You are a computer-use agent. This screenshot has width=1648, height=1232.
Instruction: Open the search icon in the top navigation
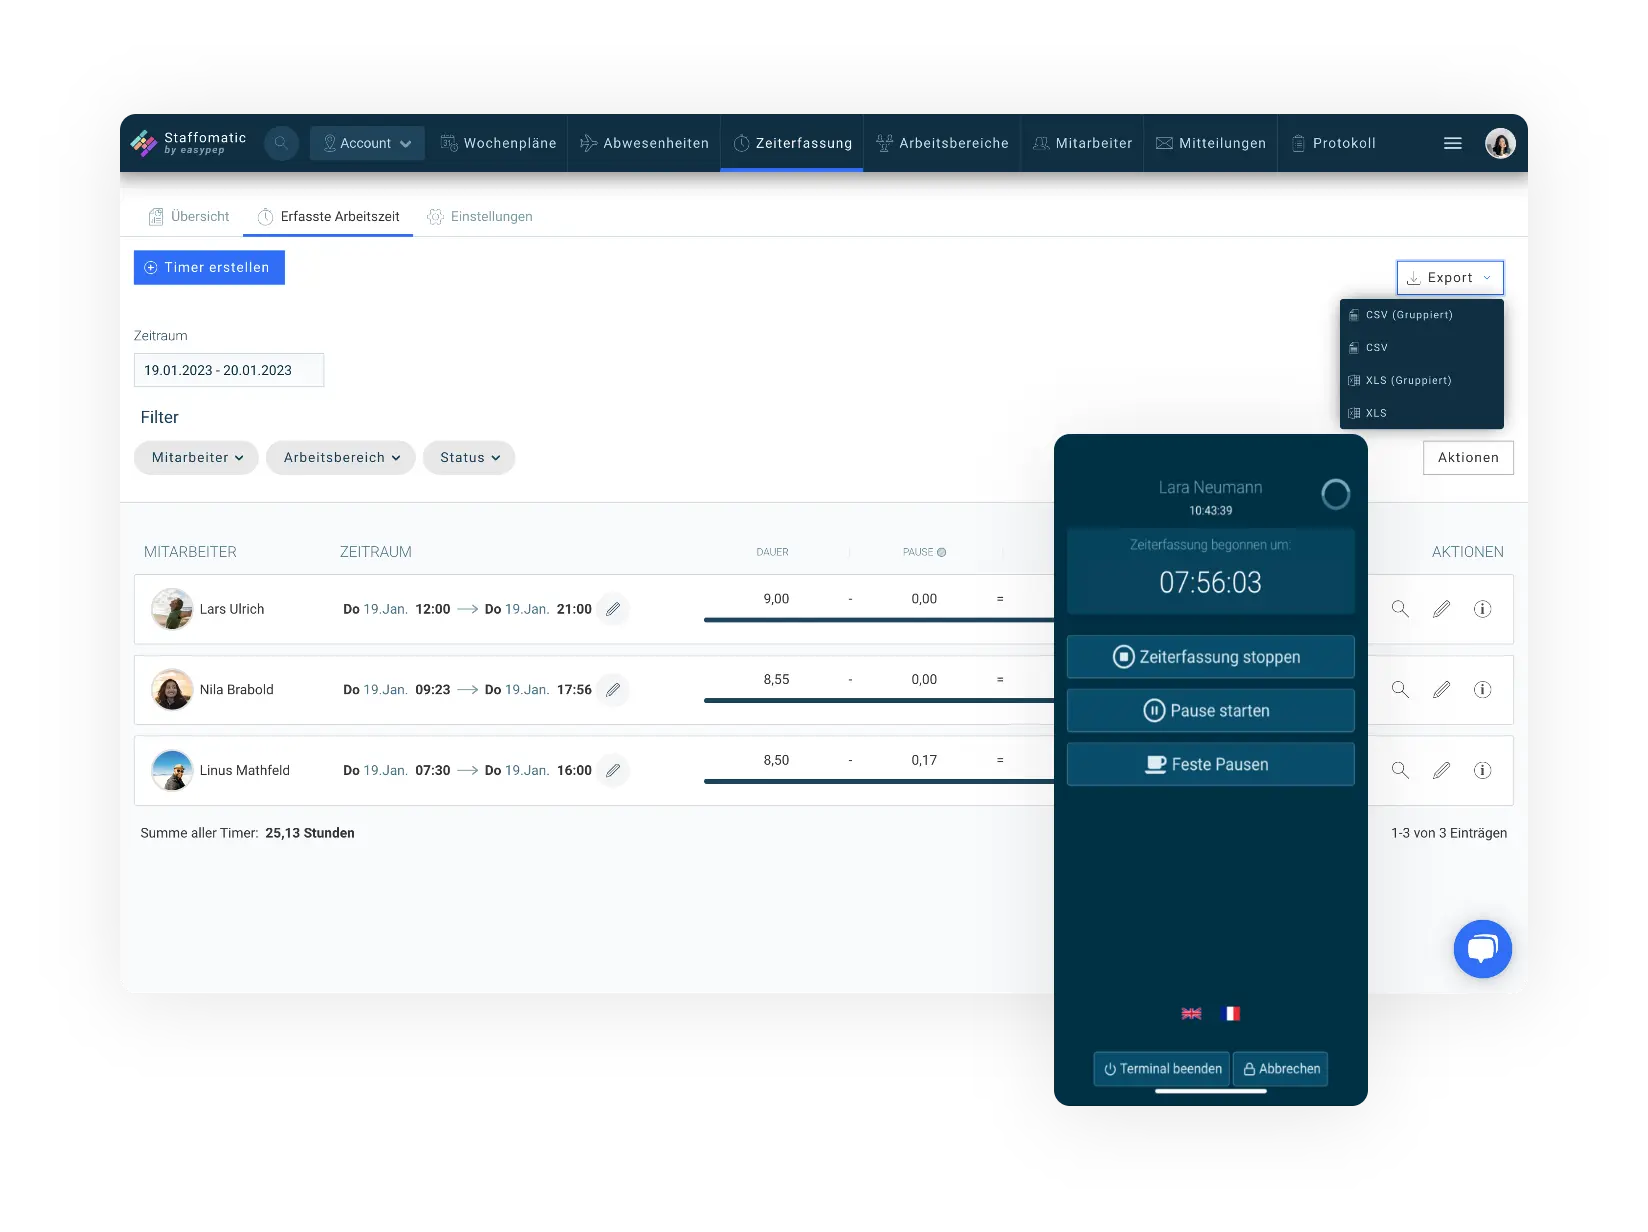click(281, 143)
